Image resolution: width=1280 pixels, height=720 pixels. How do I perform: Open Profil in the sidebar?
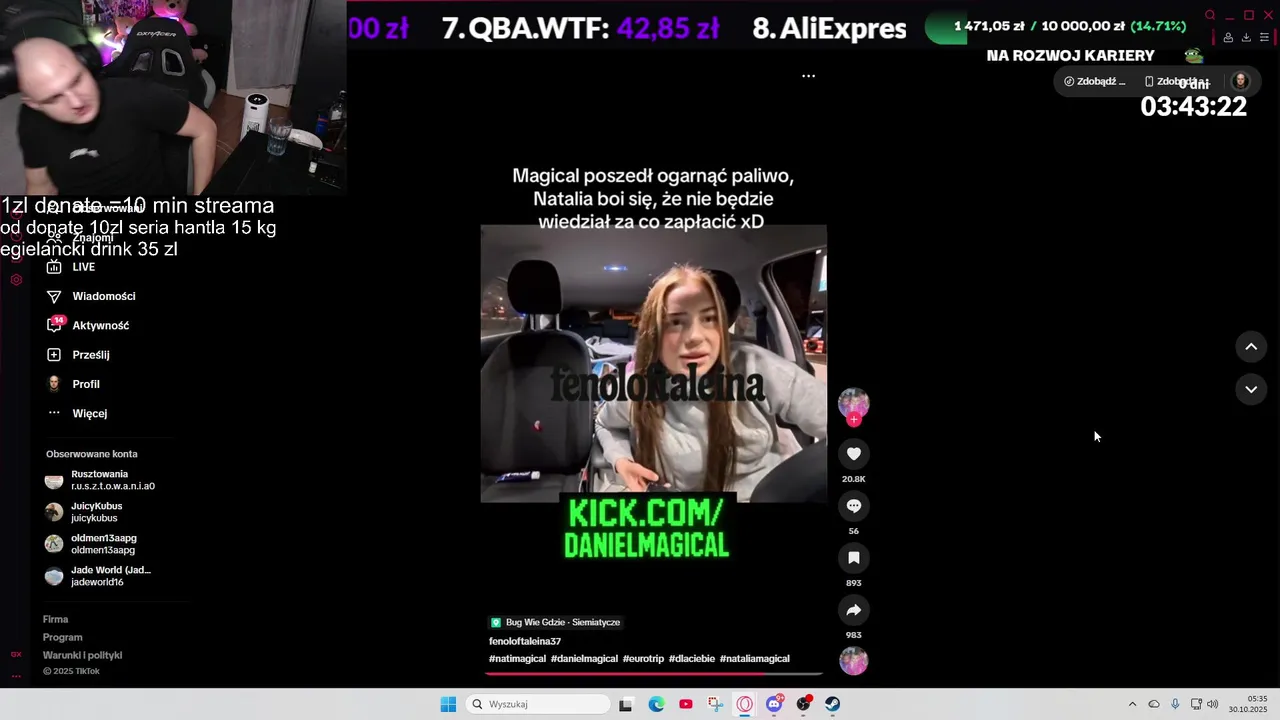pos(73,384)
